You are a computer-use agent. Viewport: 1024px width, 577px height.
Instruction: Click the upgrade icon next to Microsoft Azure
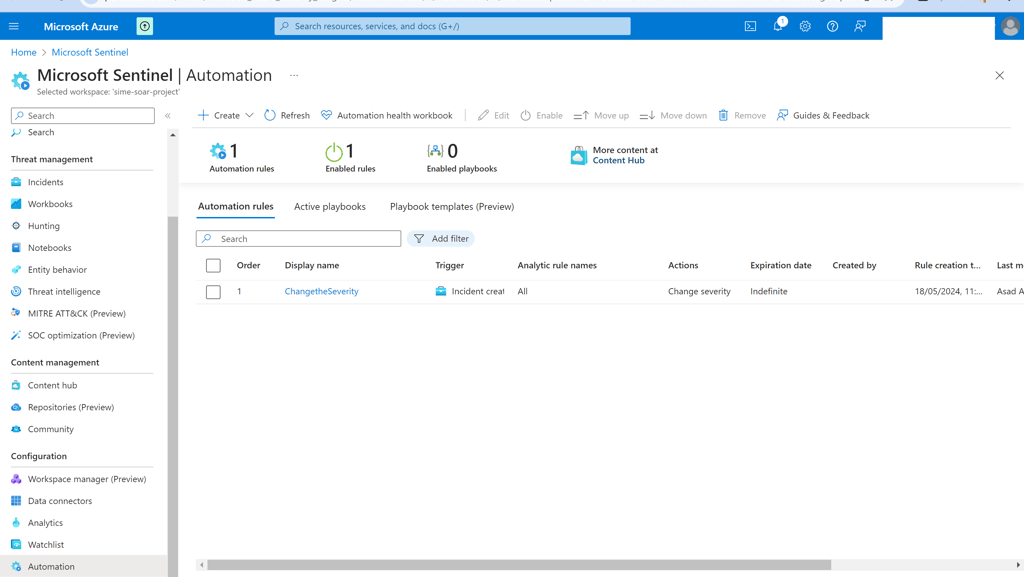click(144, 26)
